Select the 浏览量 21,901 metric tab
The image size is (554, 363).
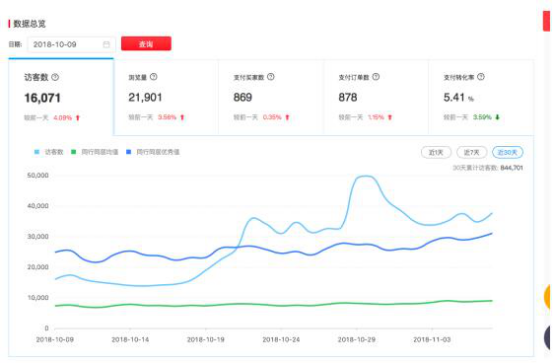point(166,97)
